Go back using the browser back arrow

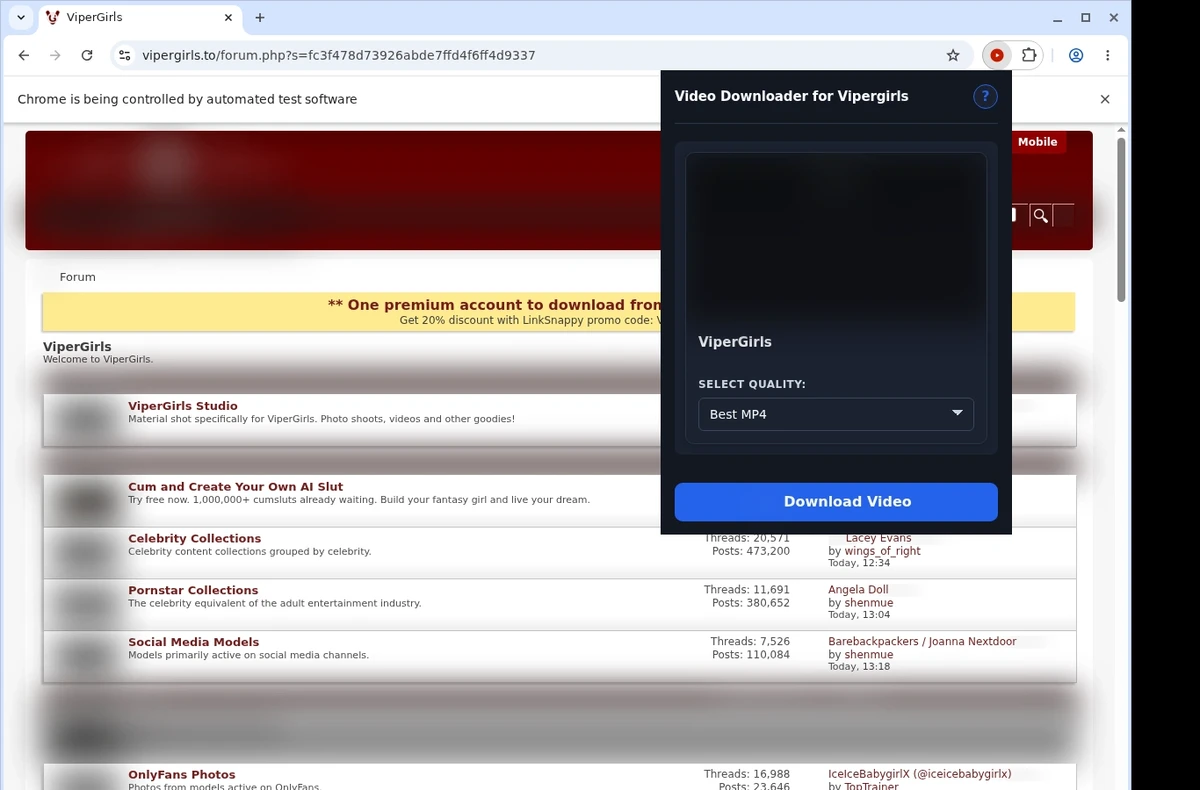pyautogui.click(x=24, y=56)
